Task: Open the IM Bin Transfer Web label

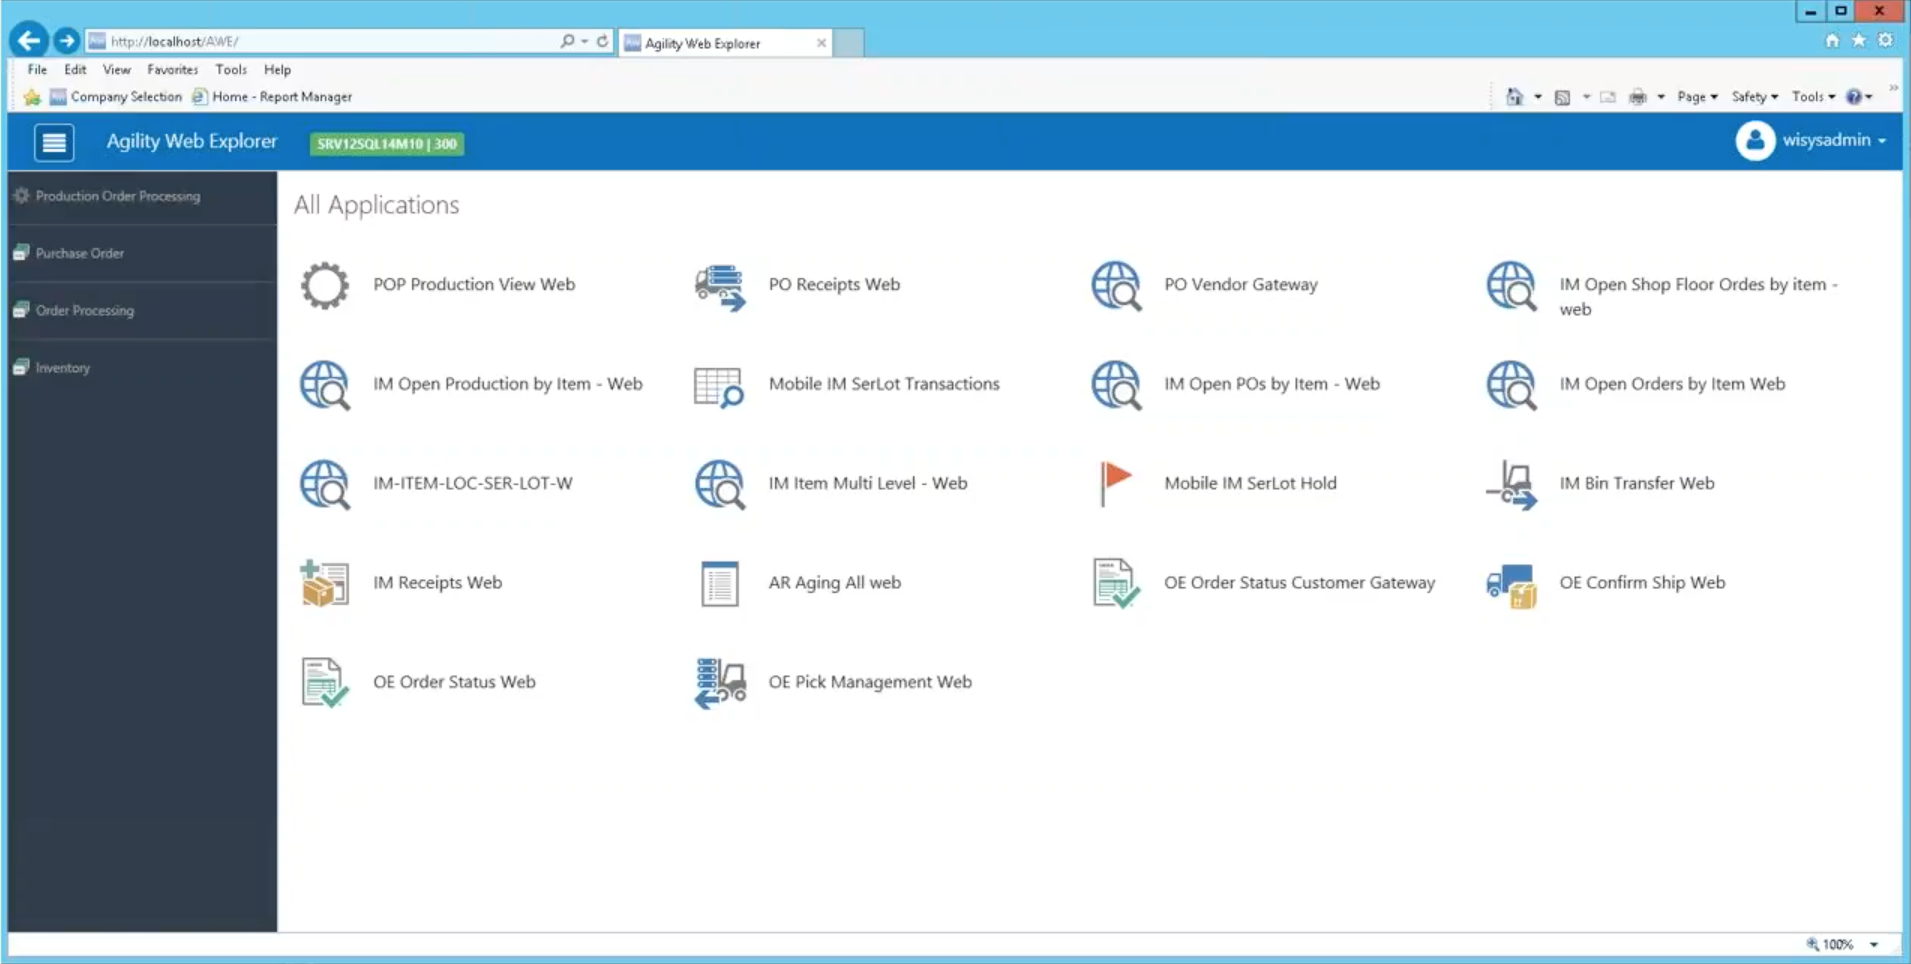Action: pos(1637,483)
